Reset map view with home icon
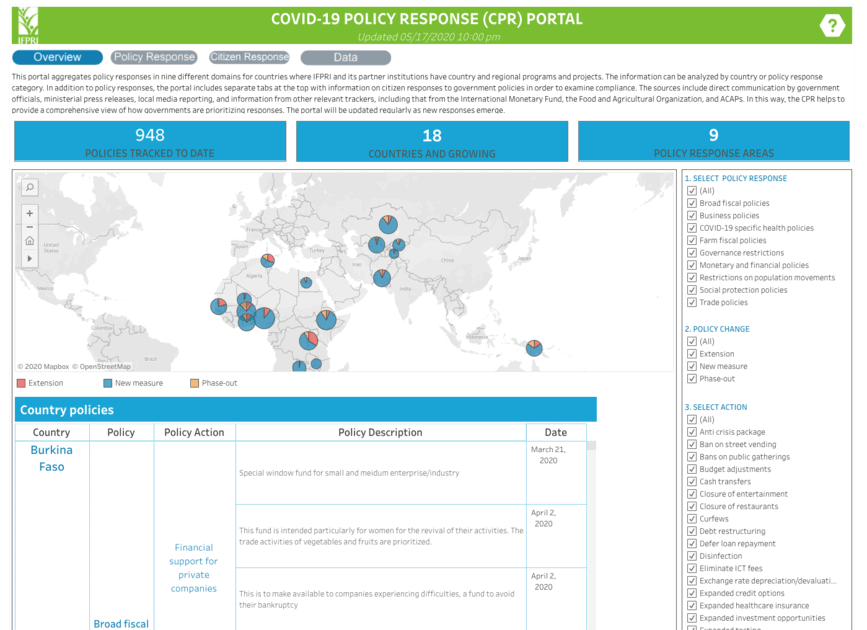 (29, 241)
